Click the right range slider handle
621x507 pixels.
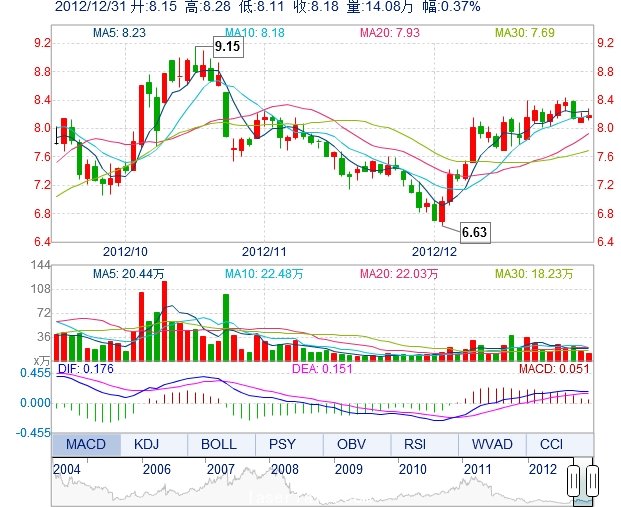click(x=591, y=481)
